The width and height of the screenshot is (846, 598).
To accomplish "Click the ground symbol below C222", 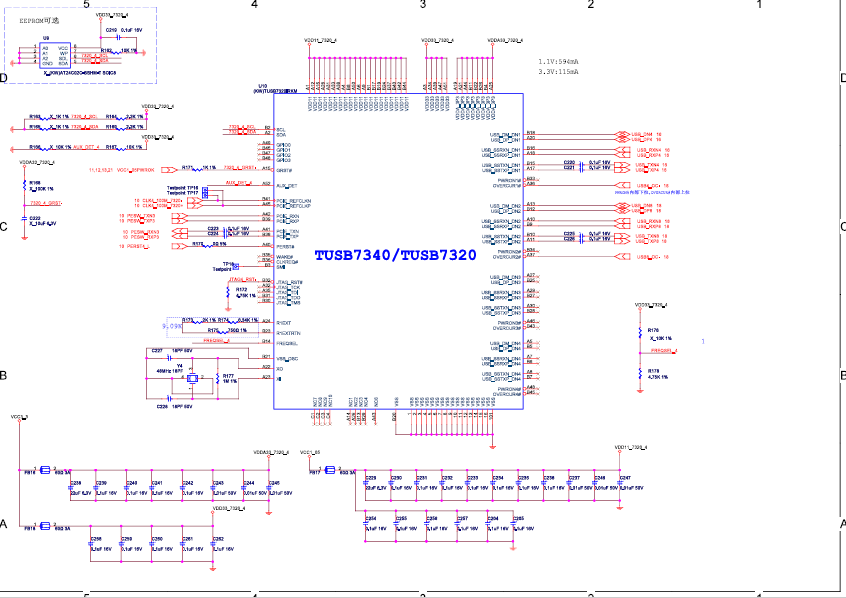I will click(x=24, y=236).
